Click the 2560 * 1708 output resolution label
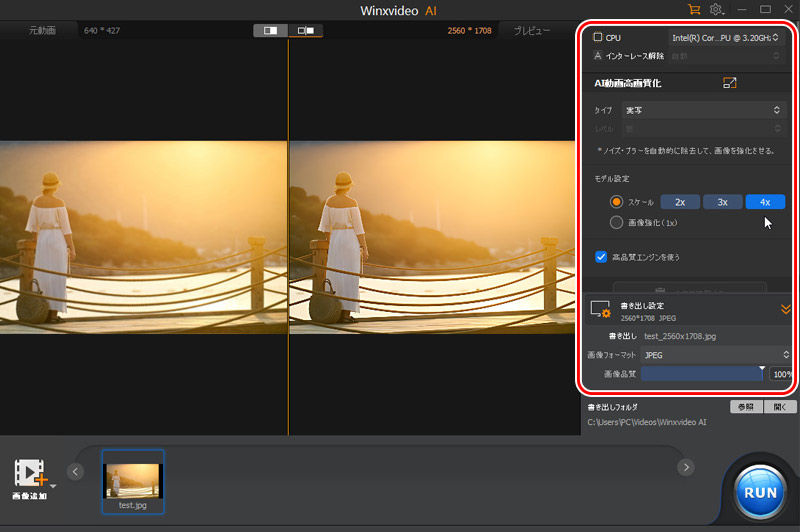 pos(469,31)
